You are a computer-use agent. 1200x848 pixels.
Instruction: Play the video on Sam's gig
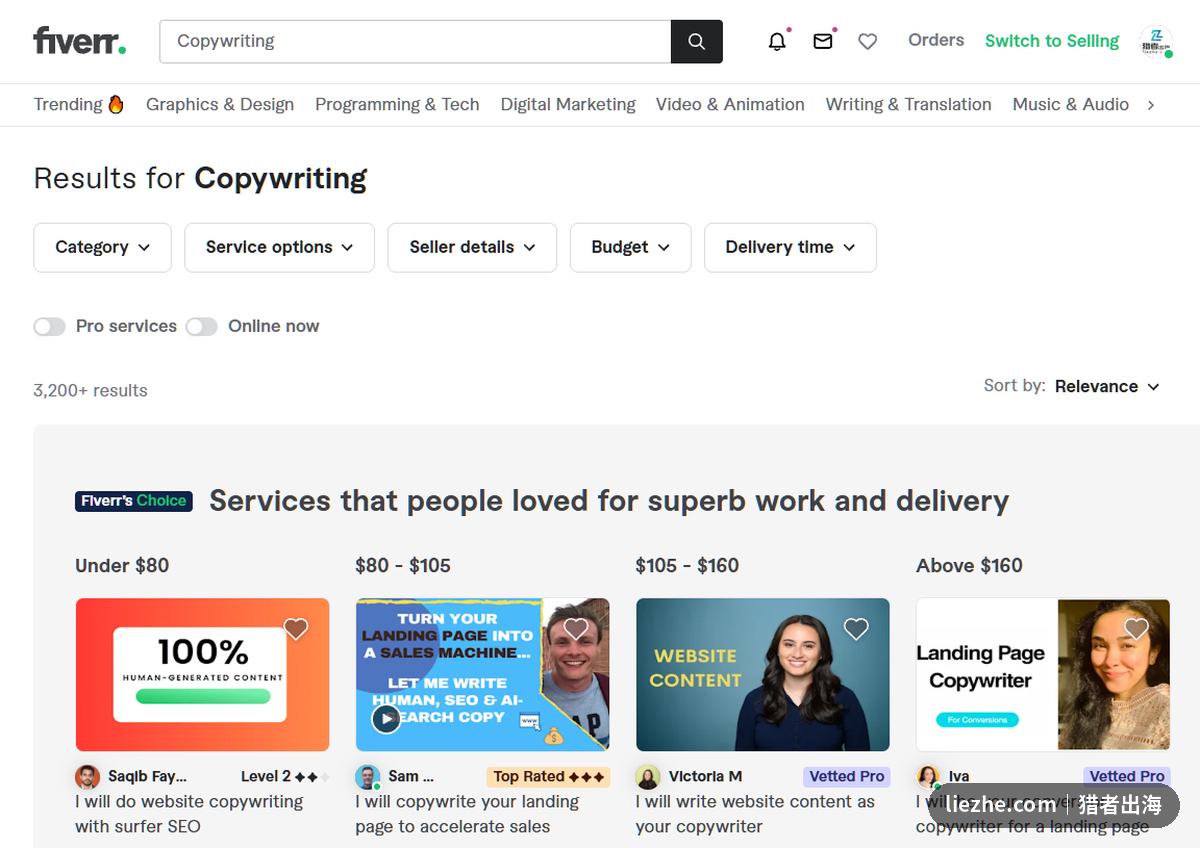[x=386, y=718]
